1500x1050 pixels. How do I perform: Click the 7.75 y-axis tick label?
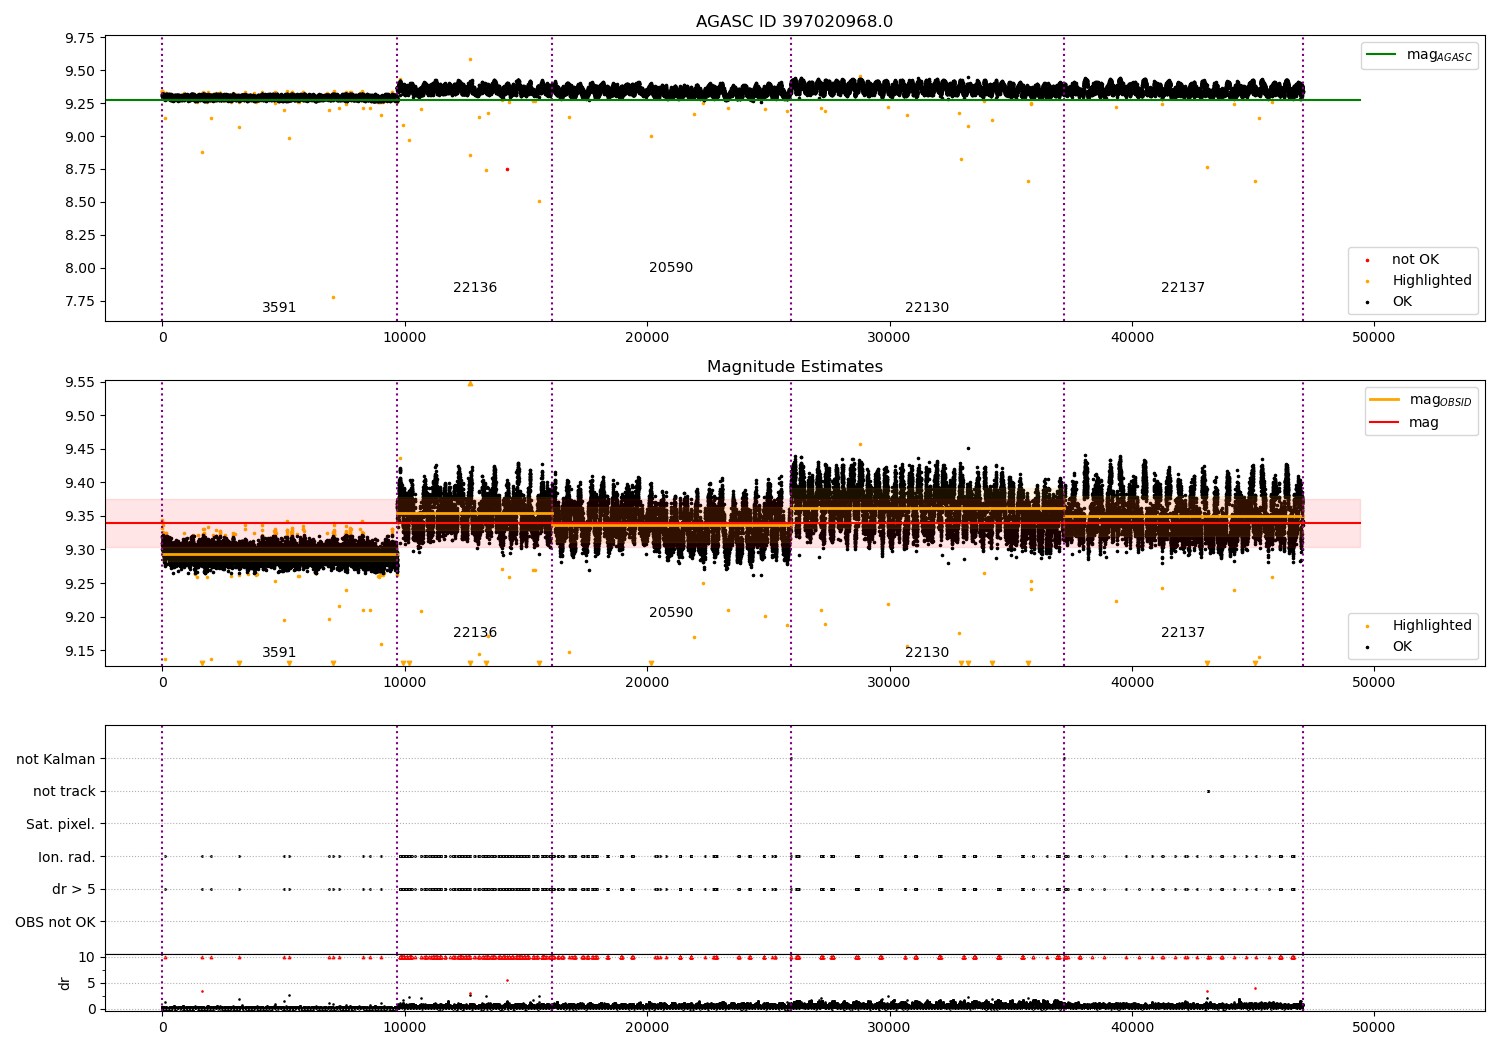tap(80, 301)
